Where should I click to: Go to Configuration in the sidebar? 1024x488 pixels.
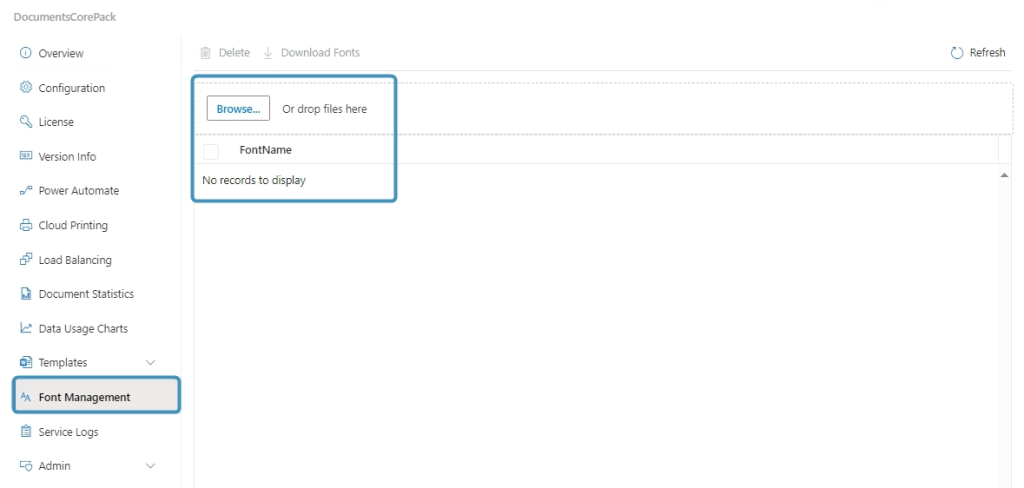pos(71,88)
